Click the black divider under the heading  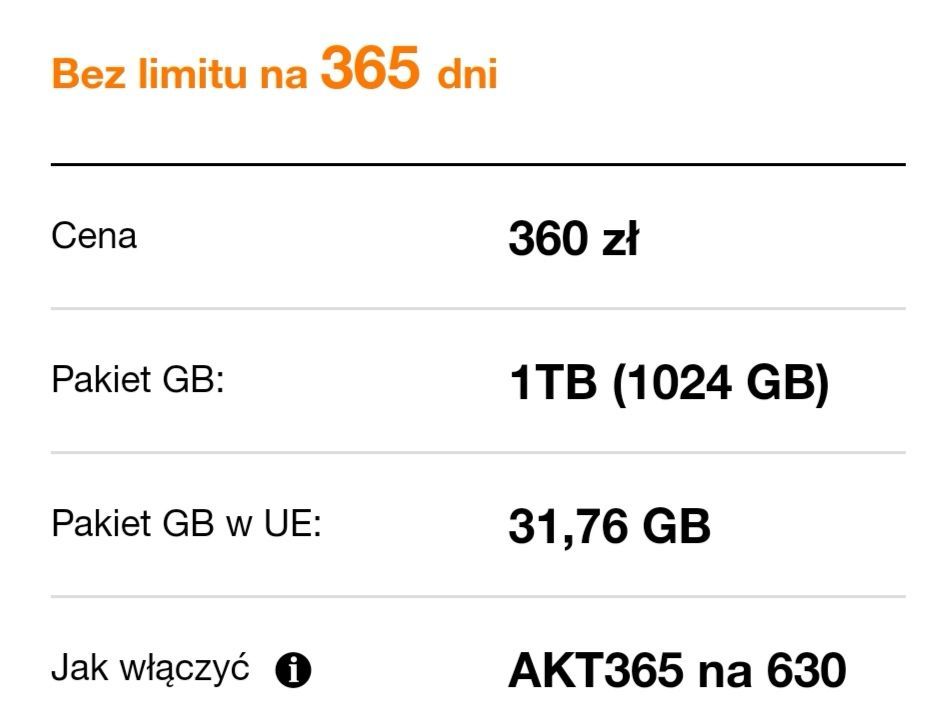[478, 164]
